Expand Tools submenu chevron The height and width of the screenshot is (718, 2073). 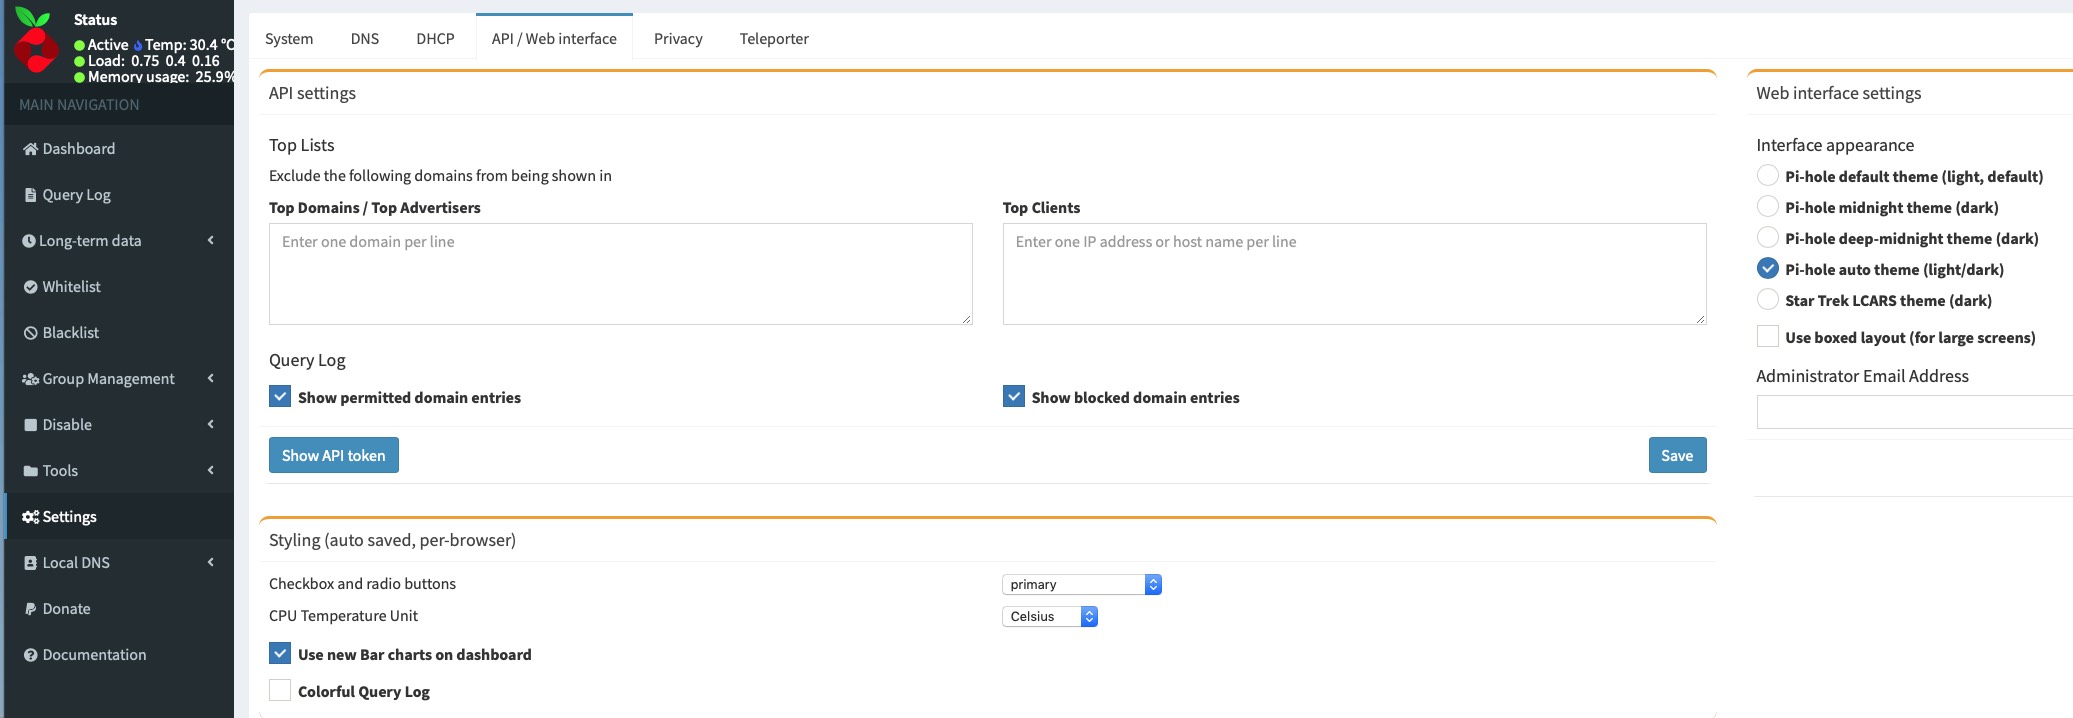click(x=211, y=470)
